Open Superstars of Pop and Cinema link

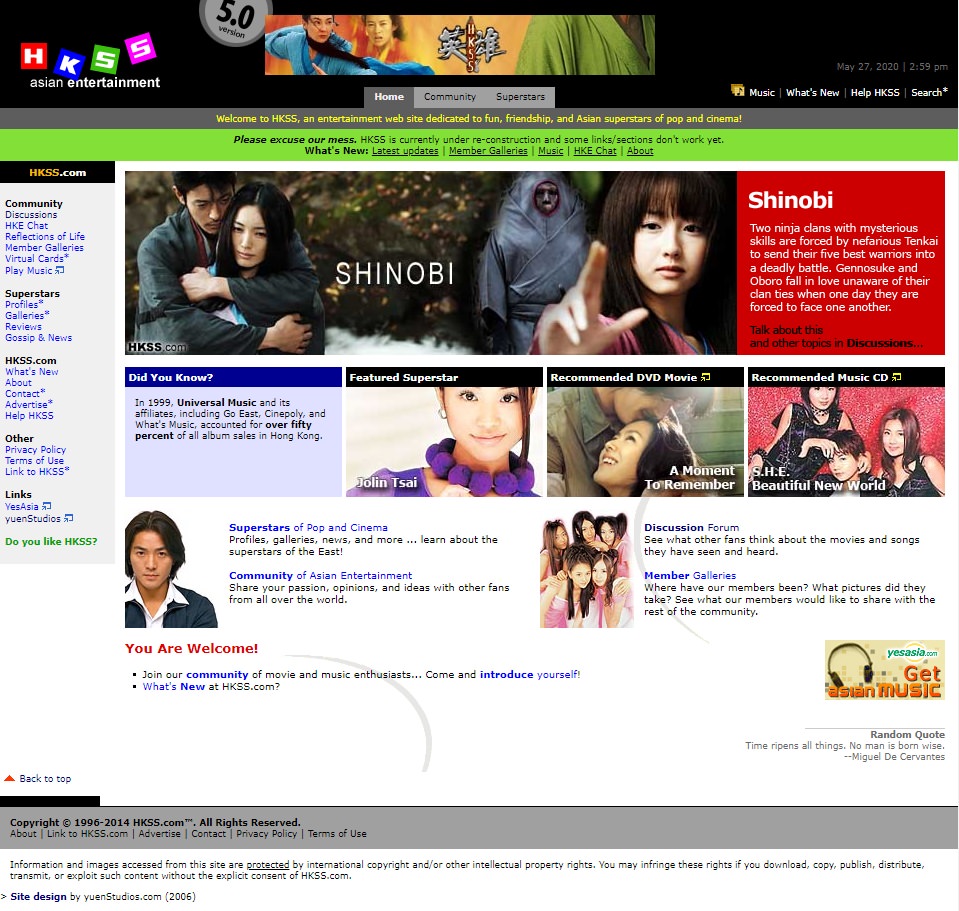[308, 527]
